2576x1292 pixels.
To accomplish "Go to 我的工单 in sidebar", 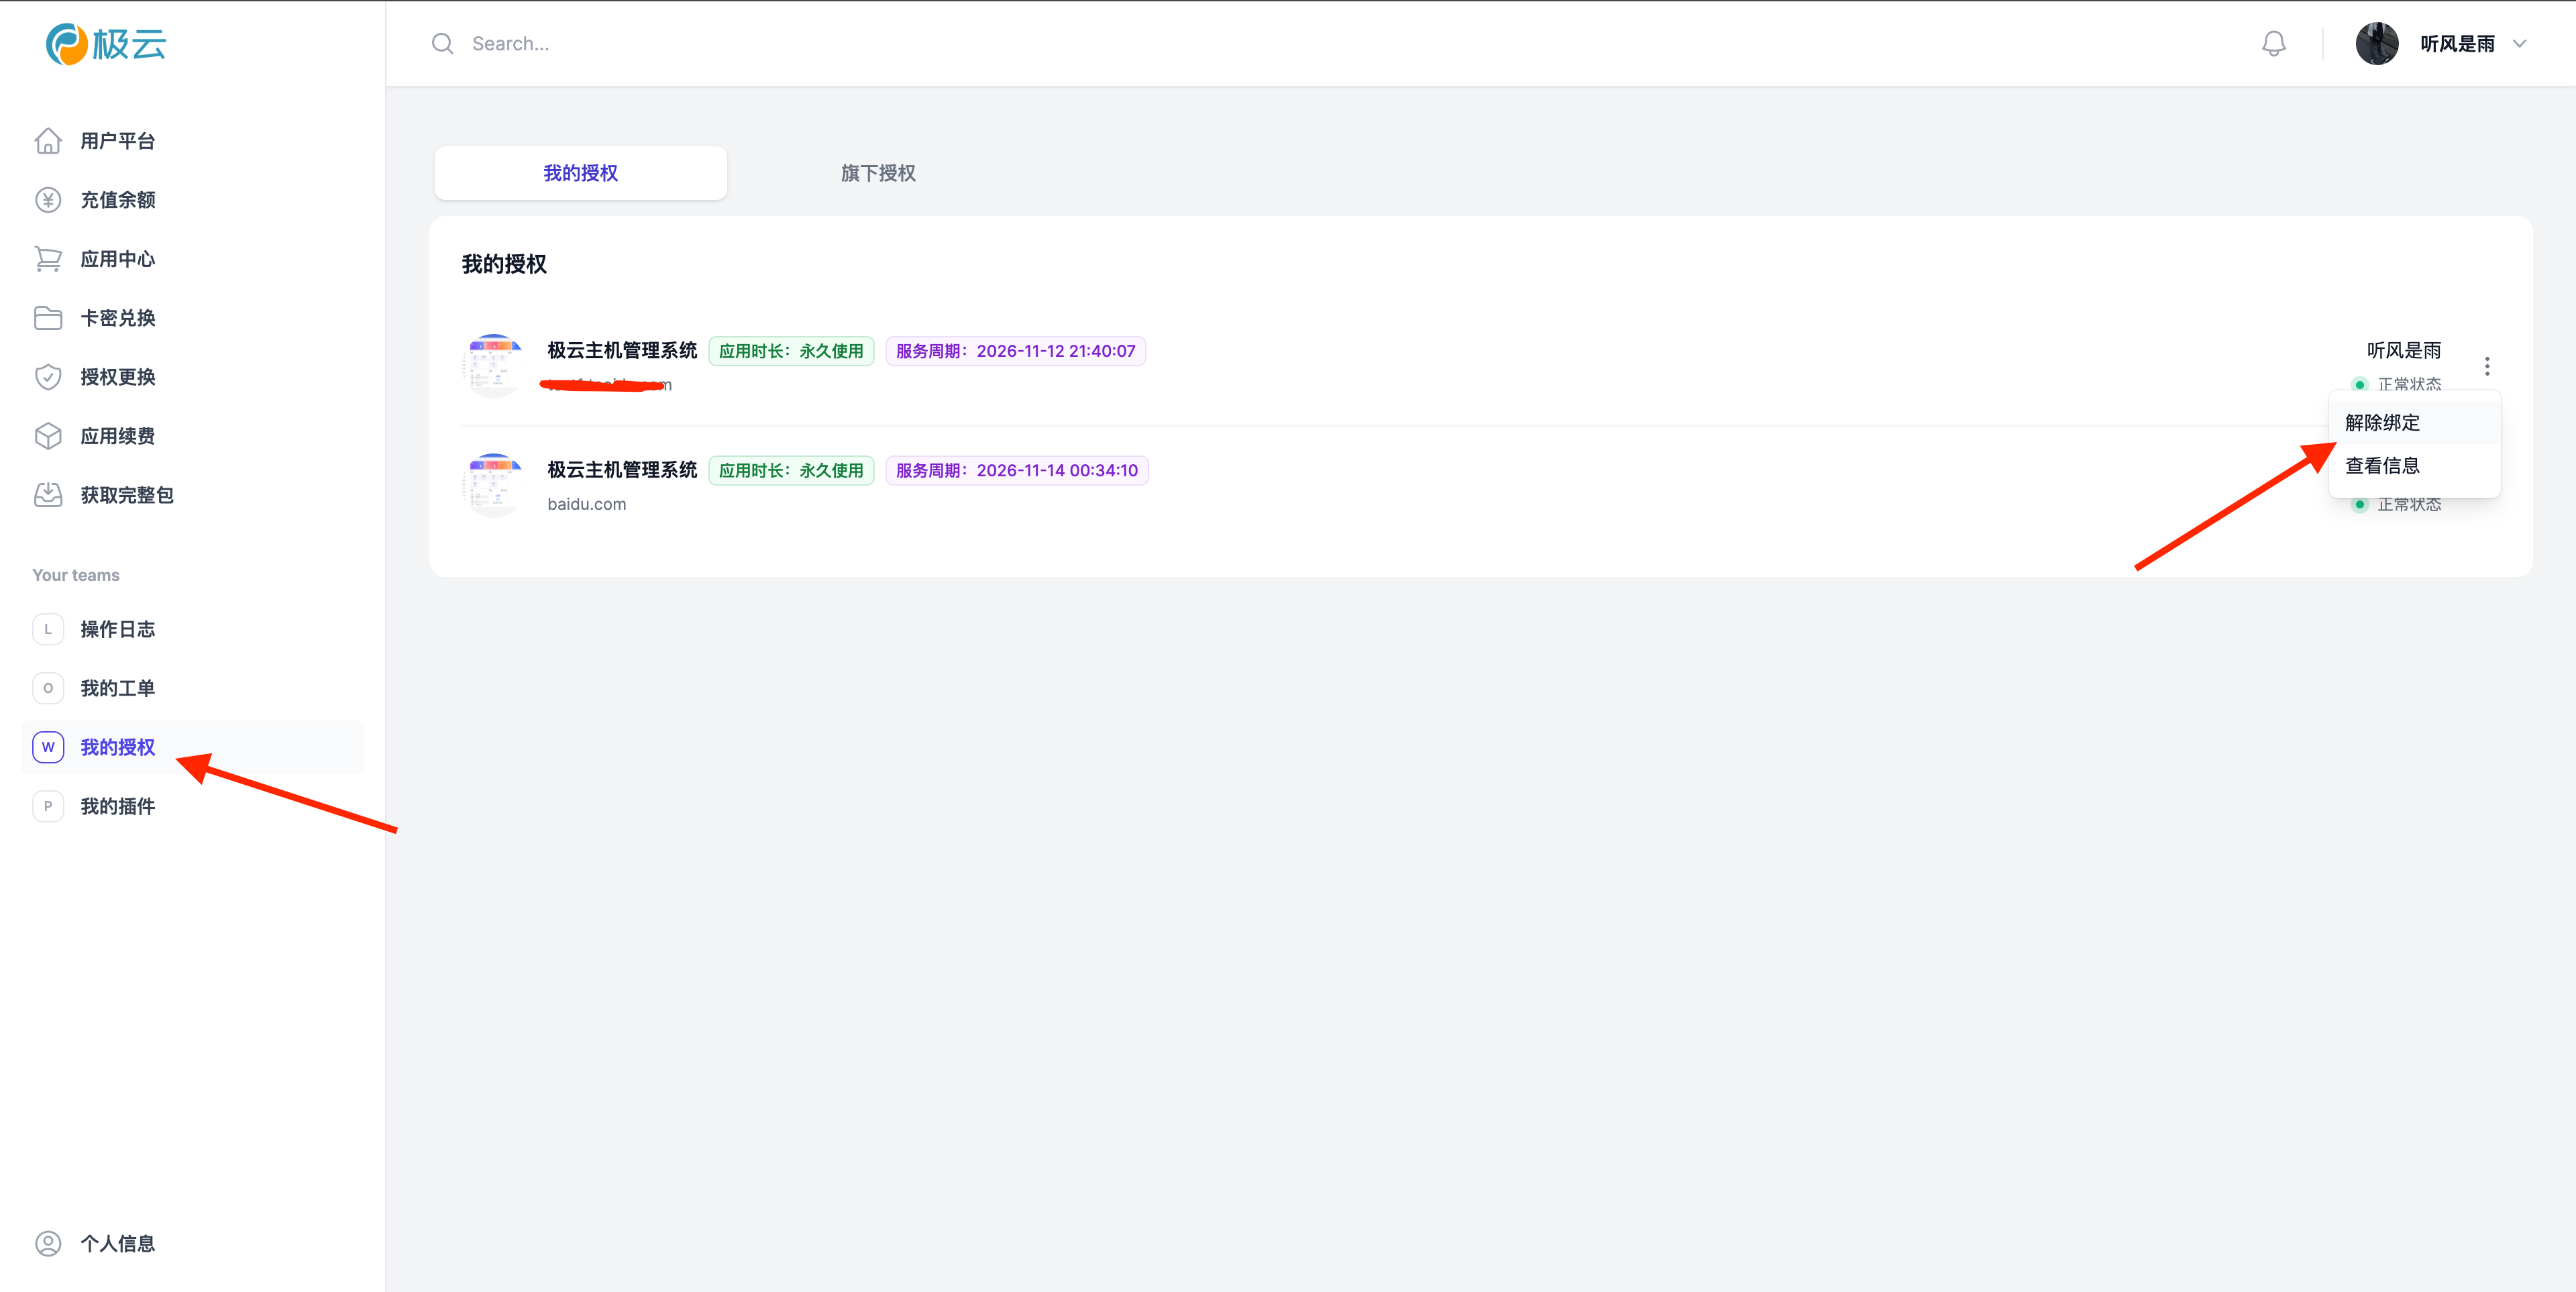I will coord(117,688).
